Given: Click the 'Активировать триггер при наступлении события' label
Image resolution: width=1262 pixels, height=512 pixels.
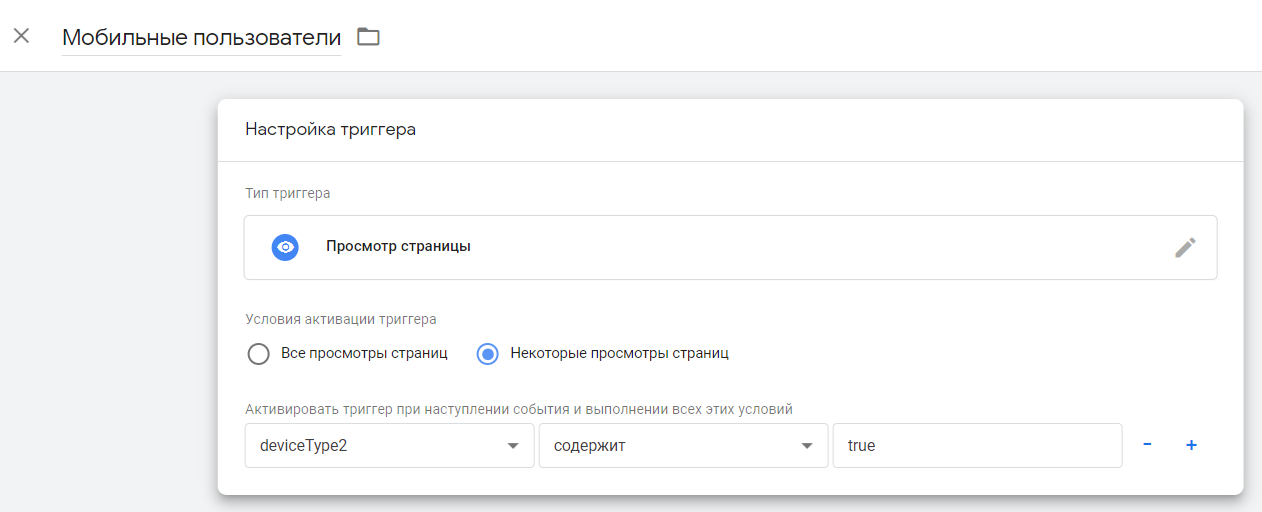Looking at the screenshot, I should (519, 409).
